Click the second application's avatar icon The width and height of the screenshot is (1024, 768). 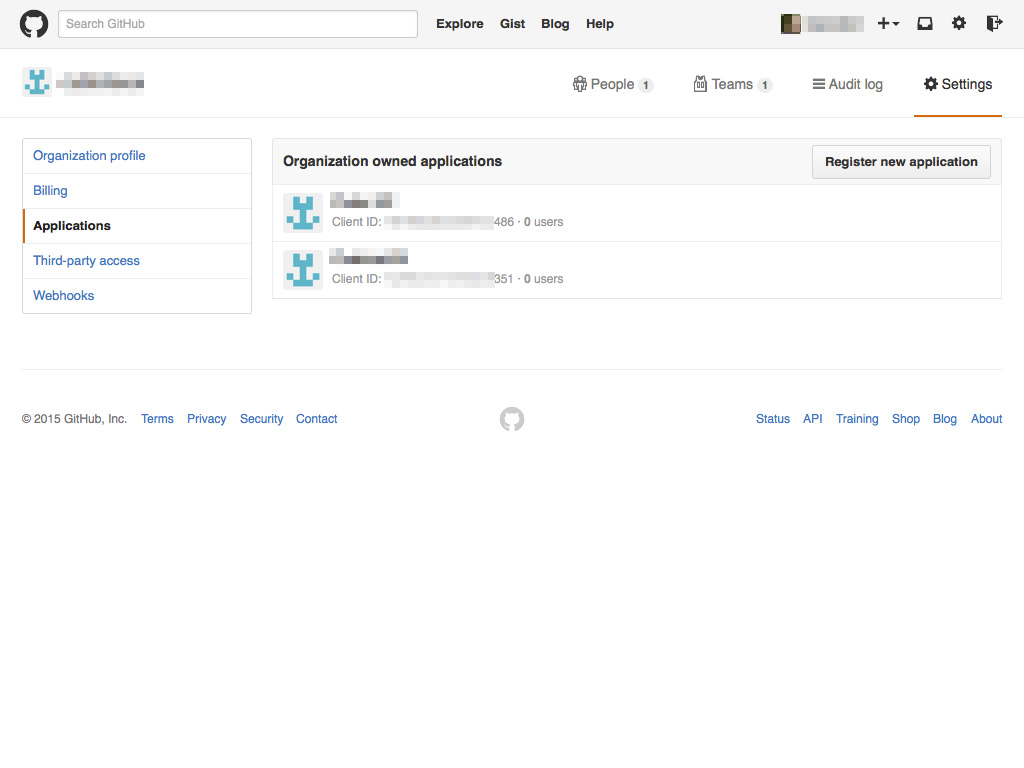pos(303,269)
